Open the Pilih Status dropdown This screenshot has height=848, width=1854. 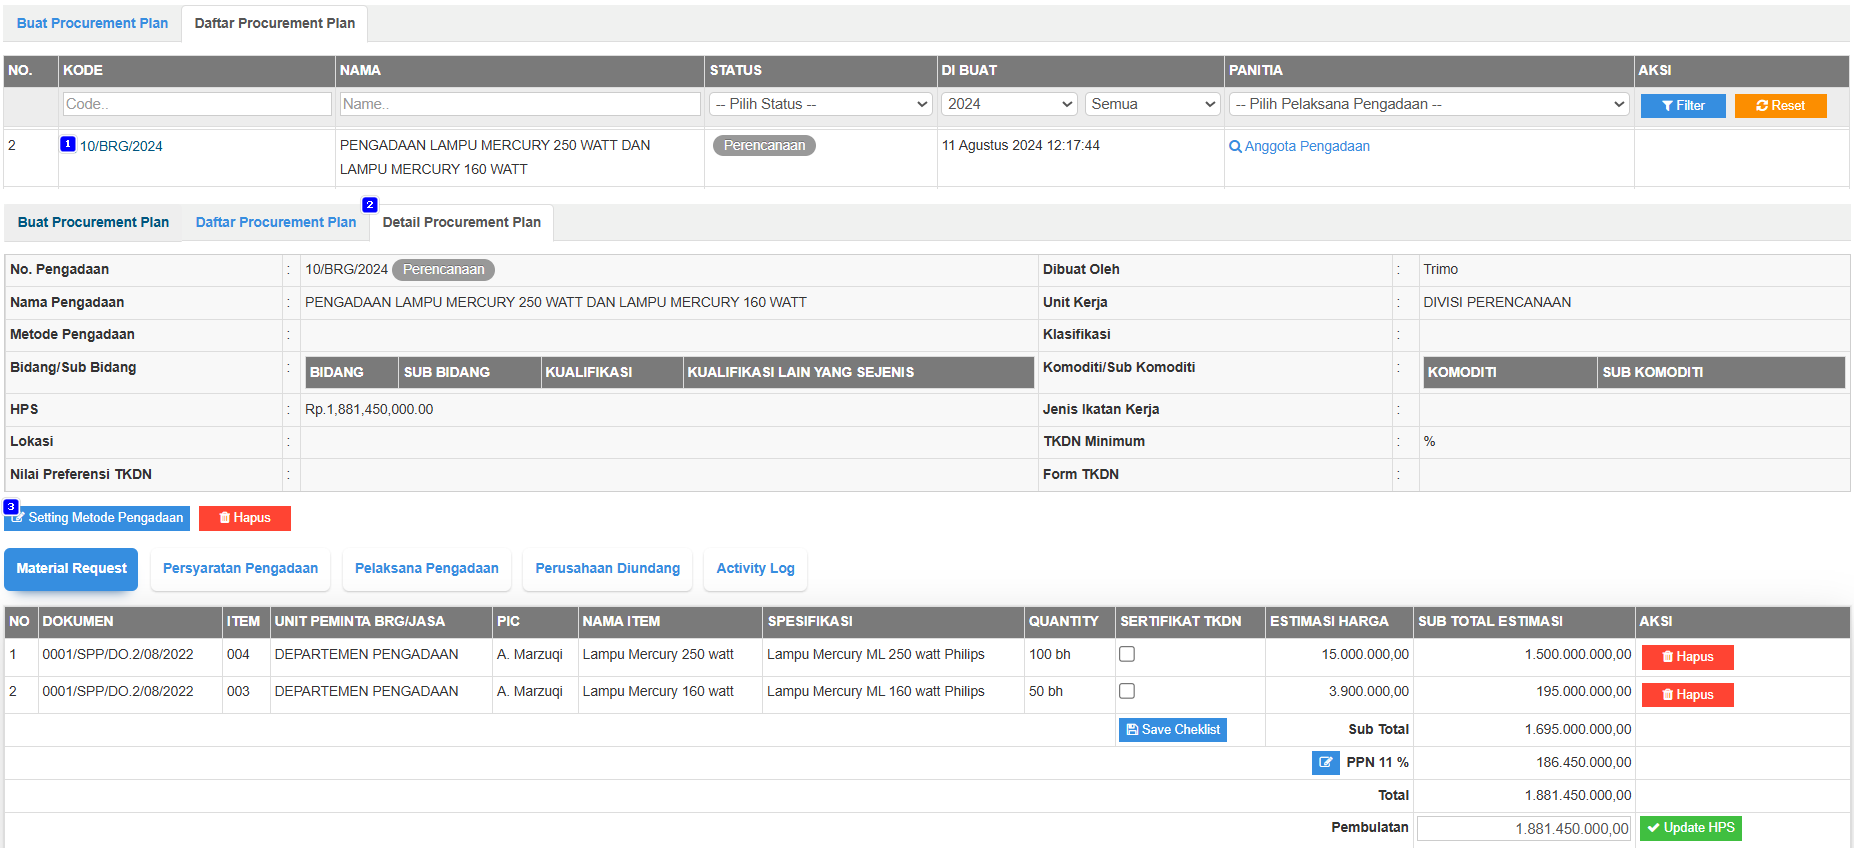pyautogui.click(x=820, y=104)
